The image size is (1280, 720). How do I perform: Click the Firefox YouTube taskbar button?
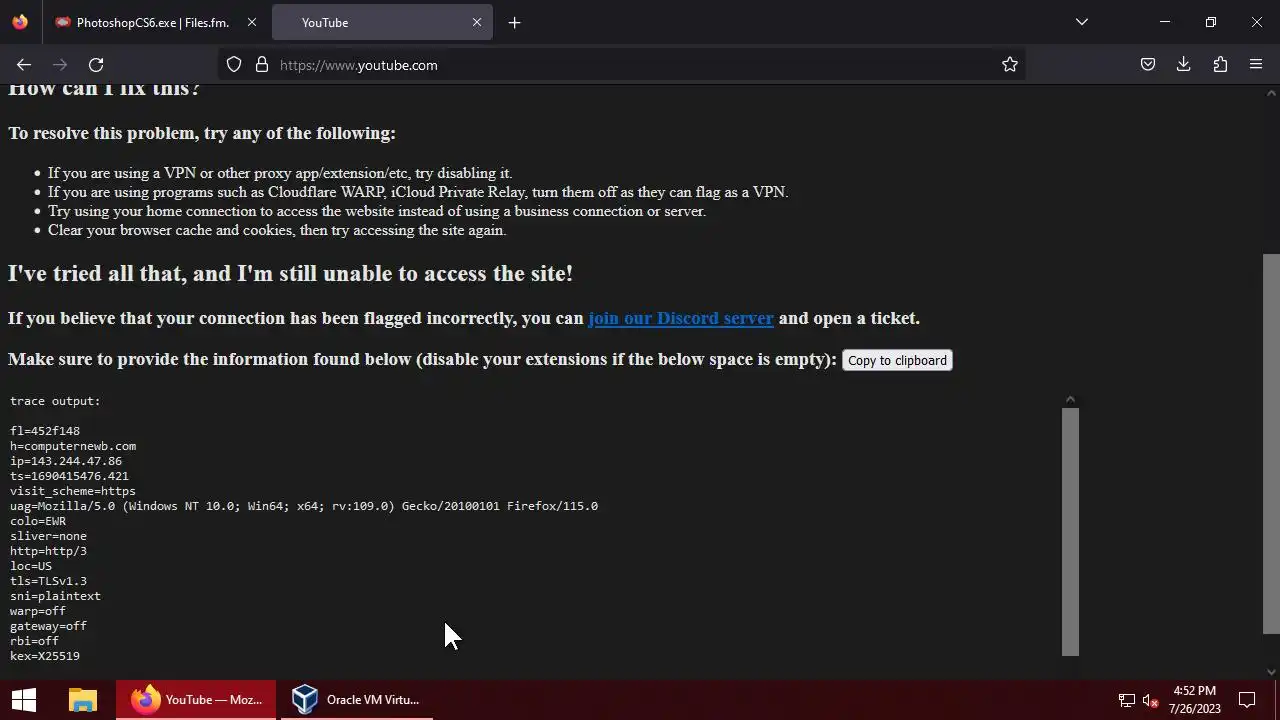pyautogui.click(x=196, y=700)
